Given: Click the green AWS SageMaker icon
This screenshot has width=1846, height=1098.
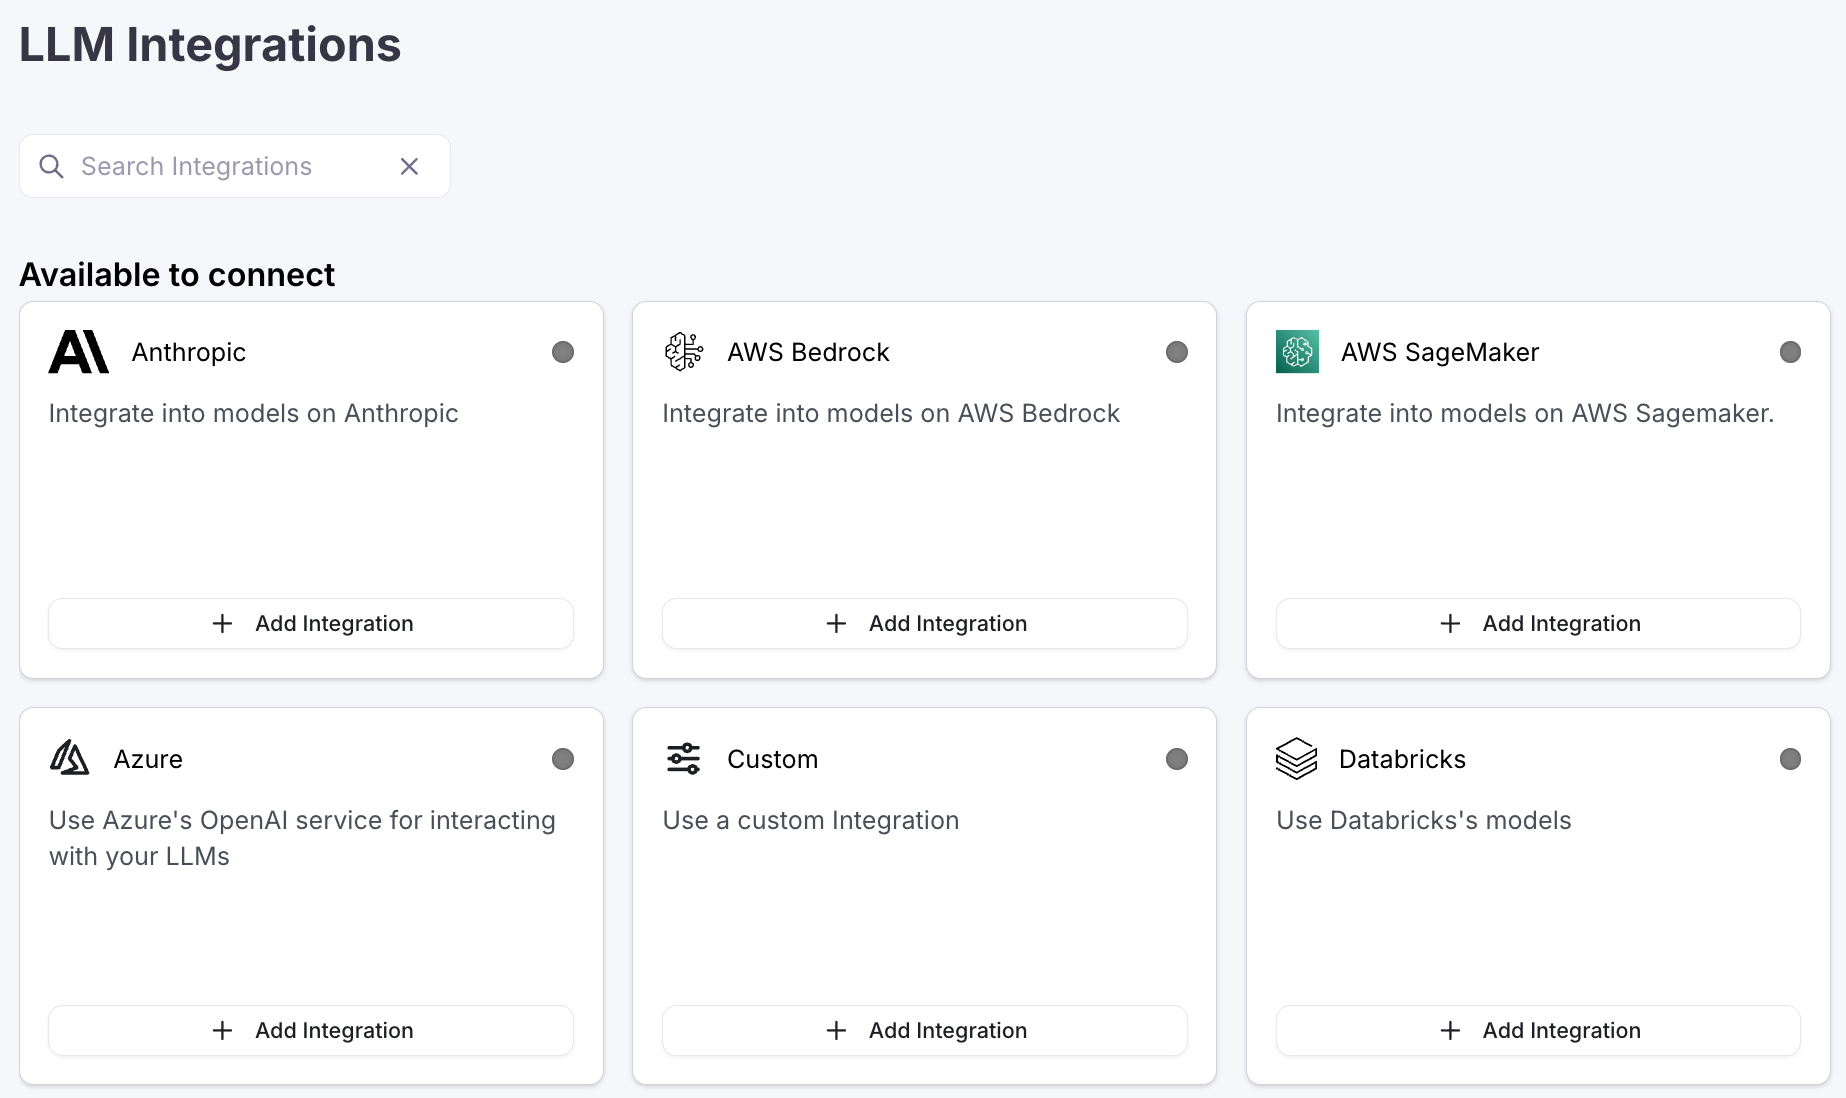Looking at the screenshot, I should (x=1297, y=352).
